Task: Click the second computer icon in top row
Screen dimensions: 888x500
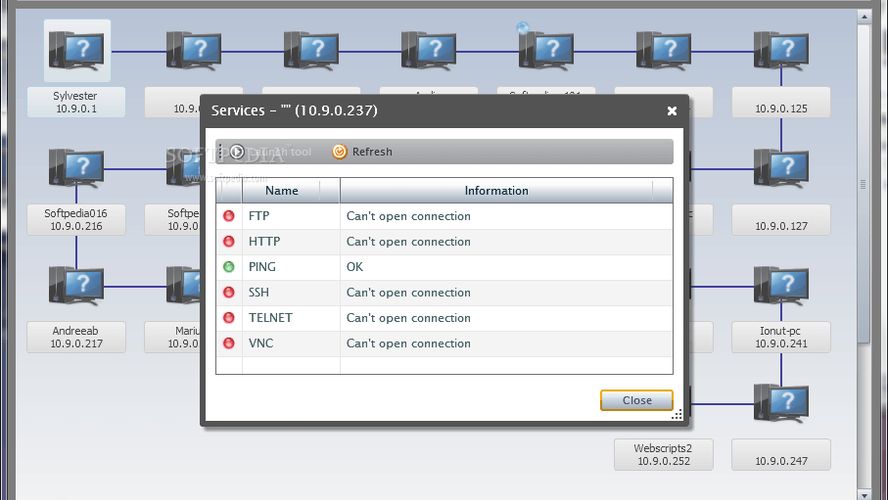Action: [194, 51]
